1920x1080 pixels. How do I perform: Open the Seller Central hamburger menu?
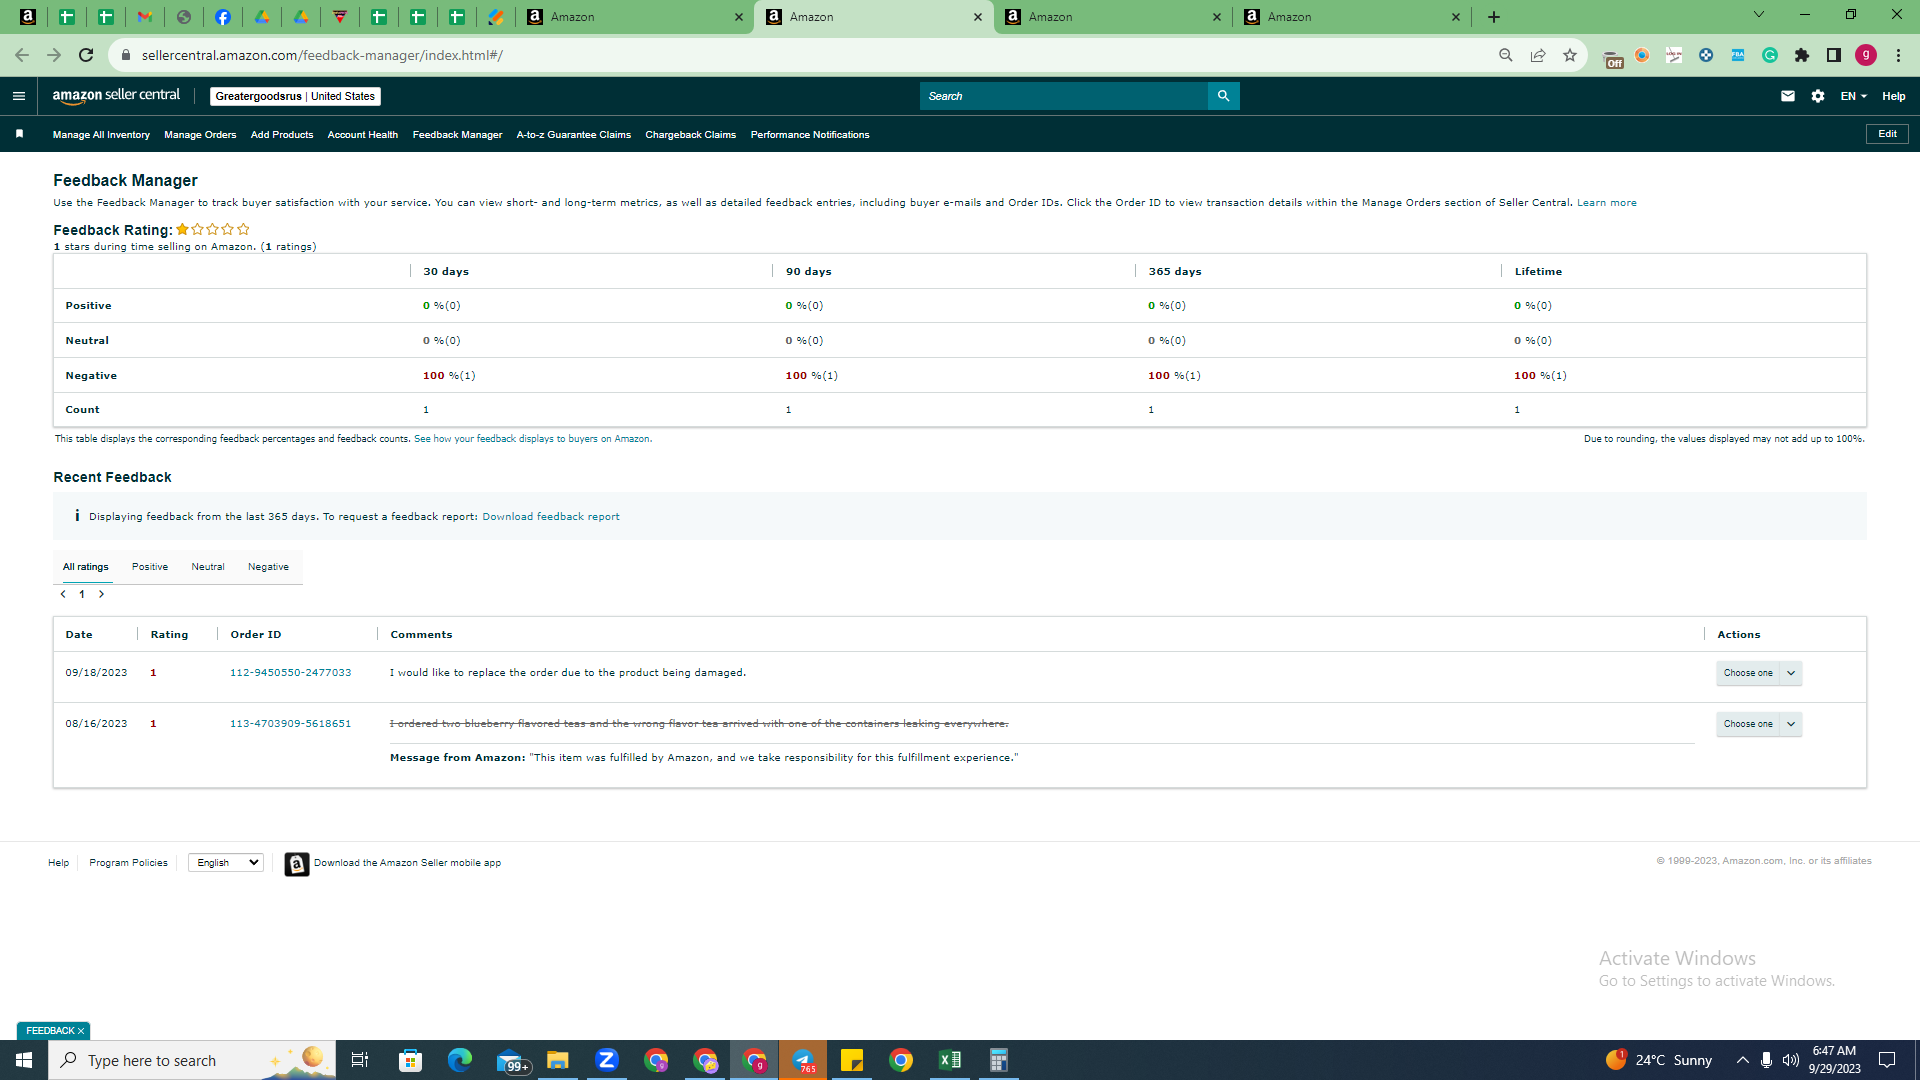(18, 96)
